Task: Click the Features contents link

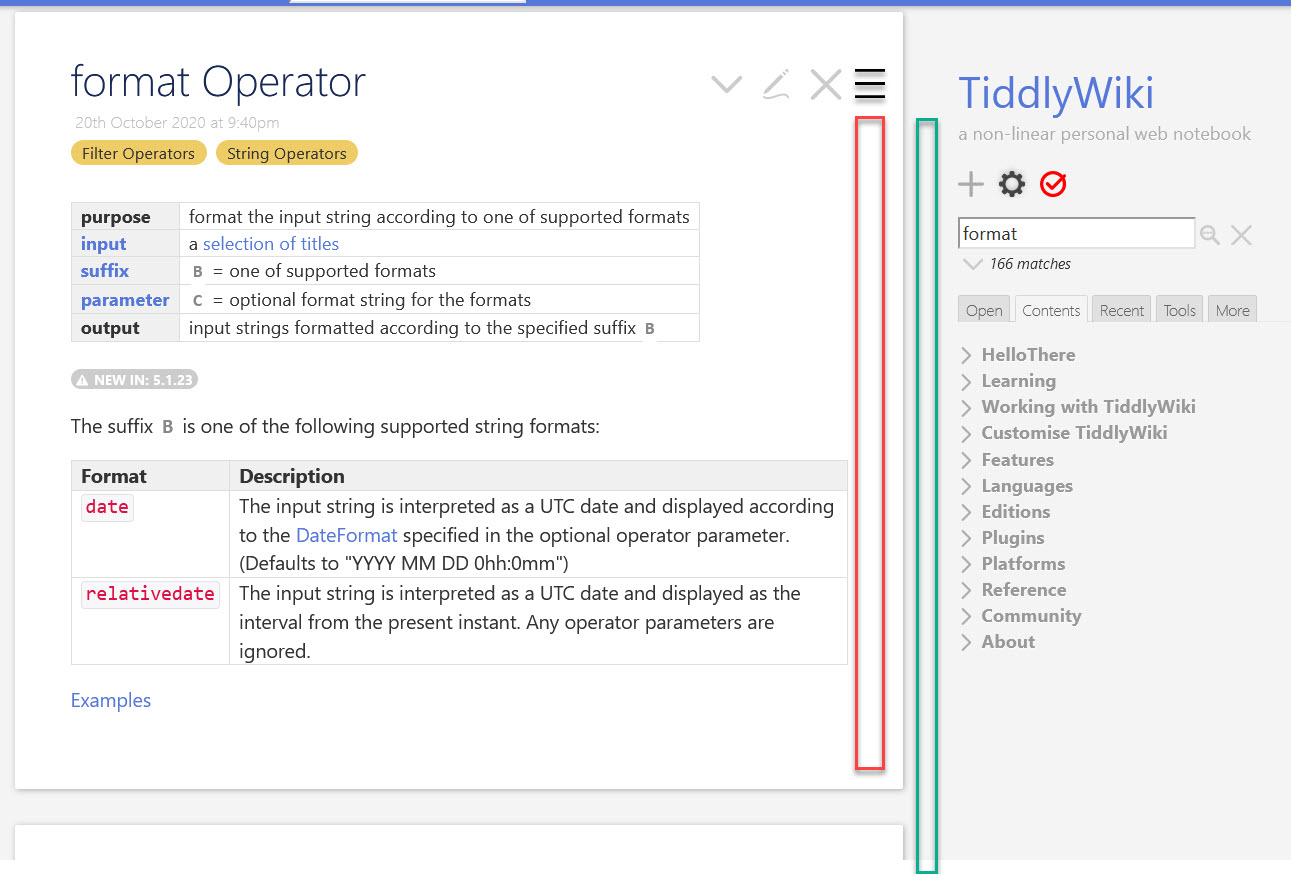Action: click(x=1017, y=460)
